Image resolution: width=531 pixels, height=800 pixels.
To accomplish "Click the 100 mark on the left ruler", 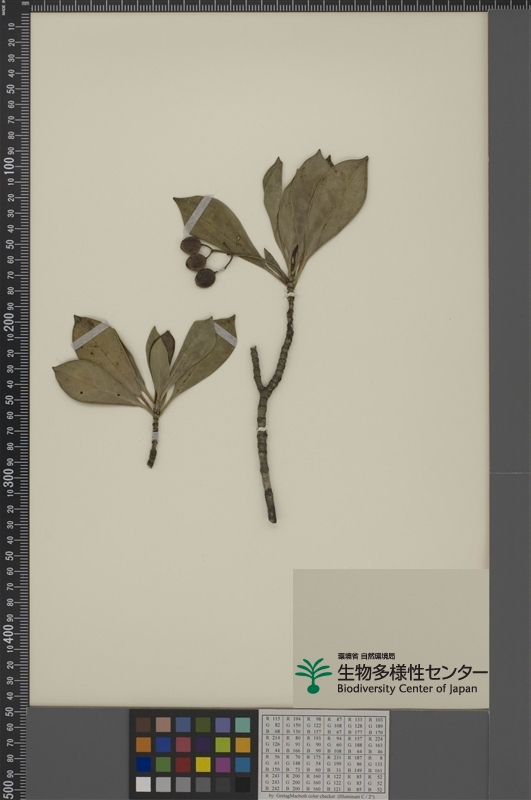I will click(x=9, y=165).
